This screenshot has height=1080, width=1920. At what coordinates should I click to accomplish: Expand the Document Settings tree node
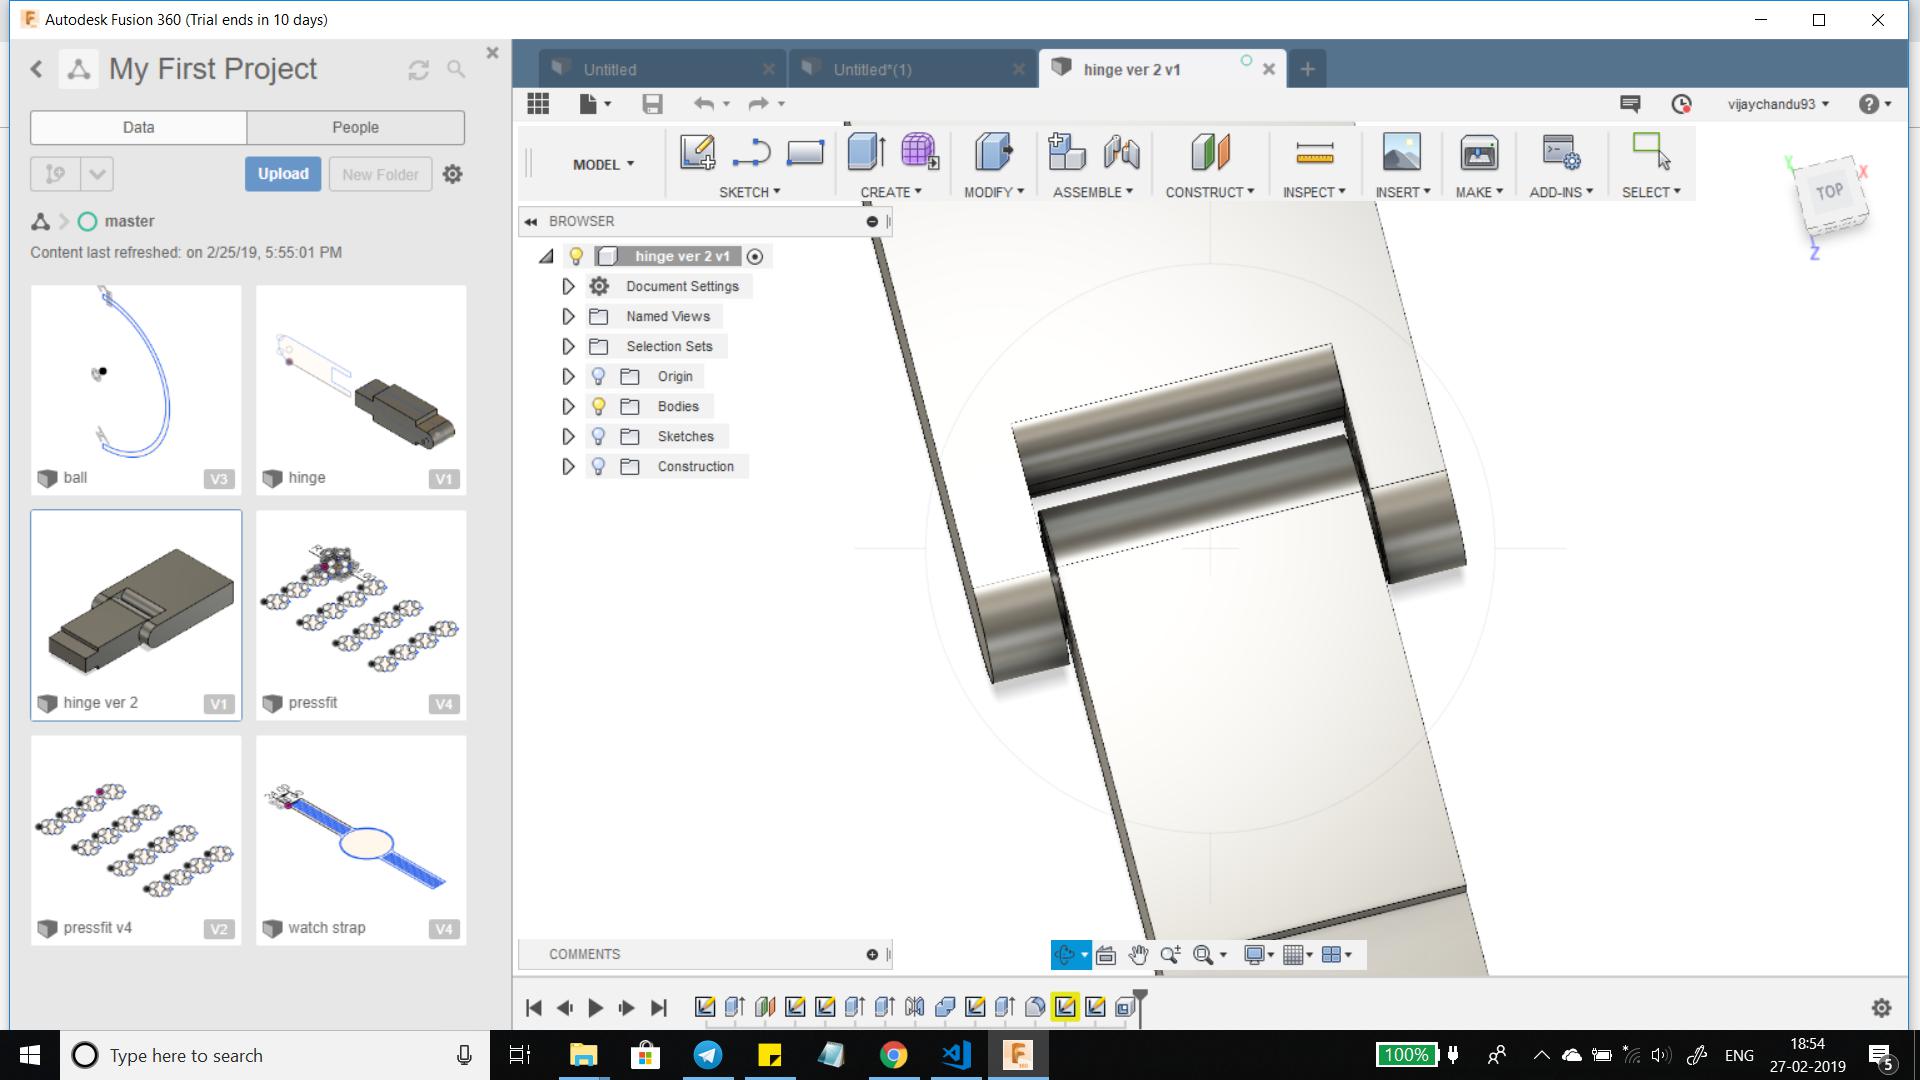(568, 286)
